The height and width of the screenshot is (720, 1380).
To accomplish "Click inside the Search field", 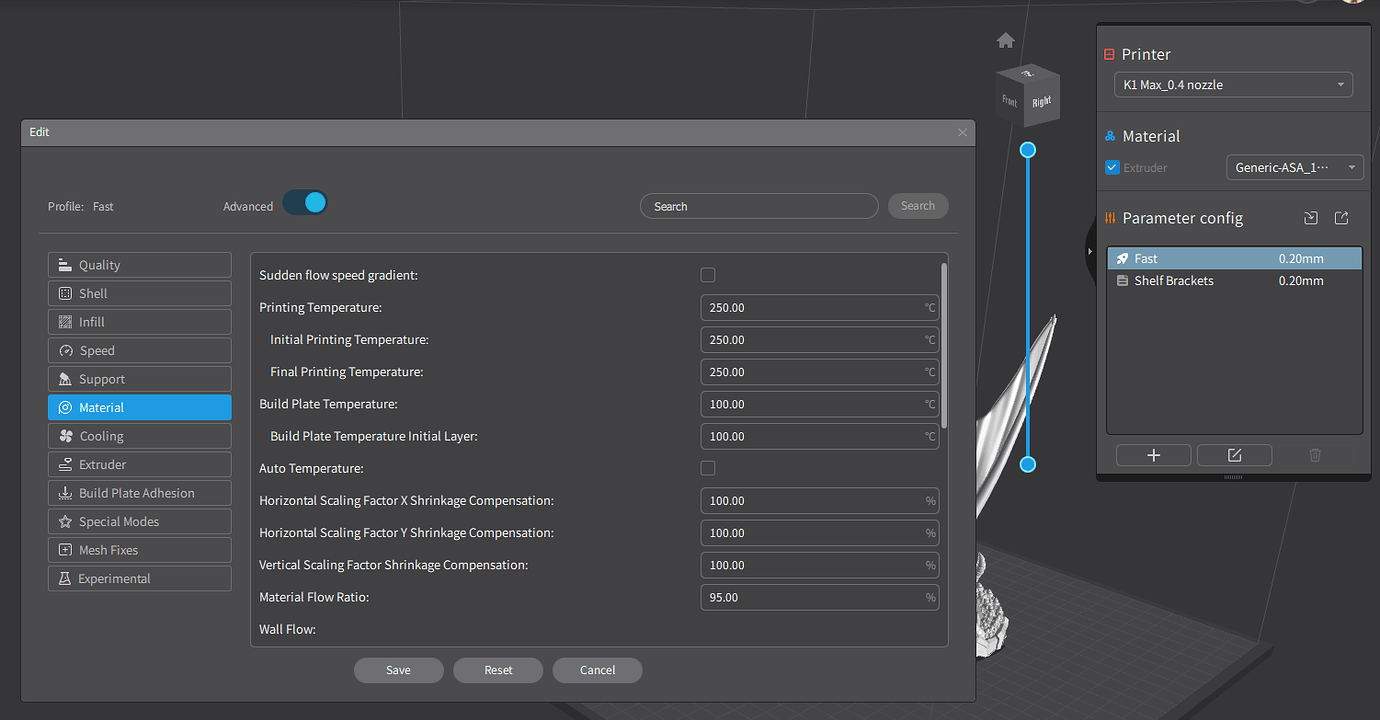I will point(758,206).
